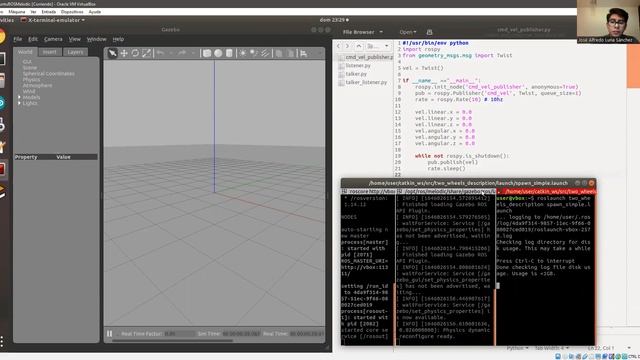The height and width of the screenshot is (360, 640).
Task: Click the Real Time Factor value field
Action: tap(179, 334)
